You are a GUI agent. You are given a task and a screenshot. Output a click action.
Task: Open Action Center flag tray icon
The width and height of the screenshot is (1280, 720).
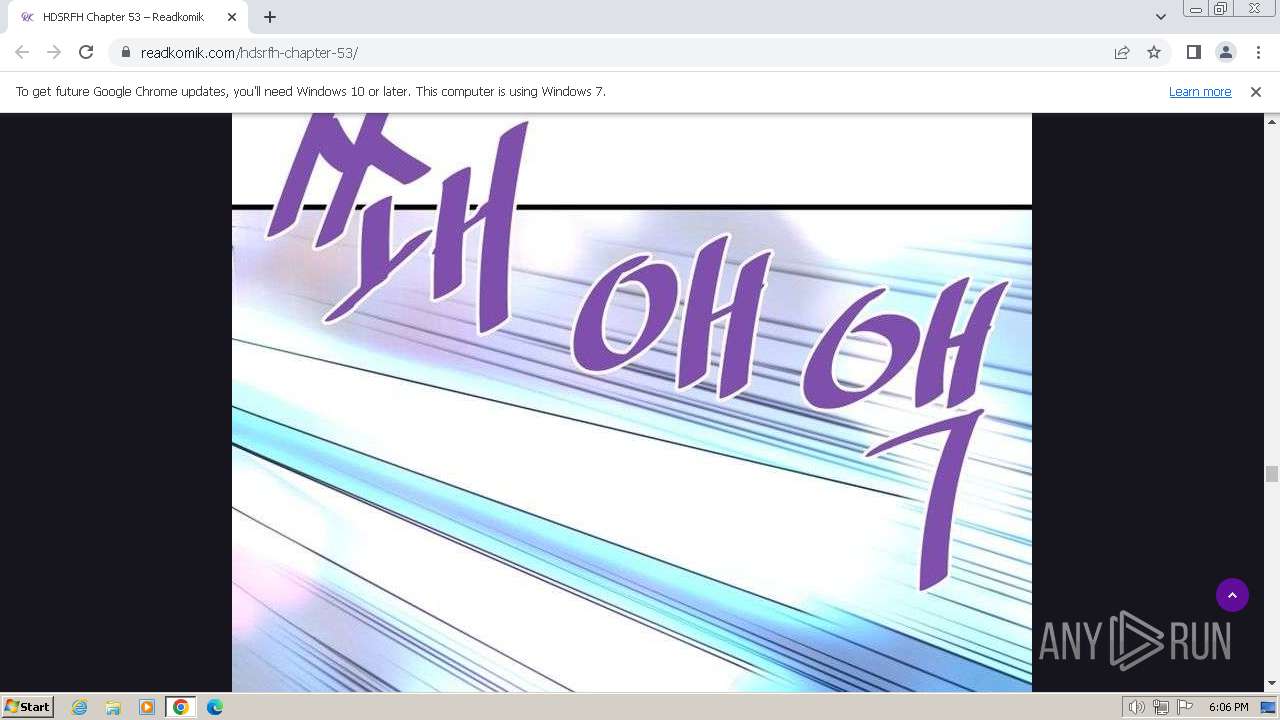point(1185,707)
